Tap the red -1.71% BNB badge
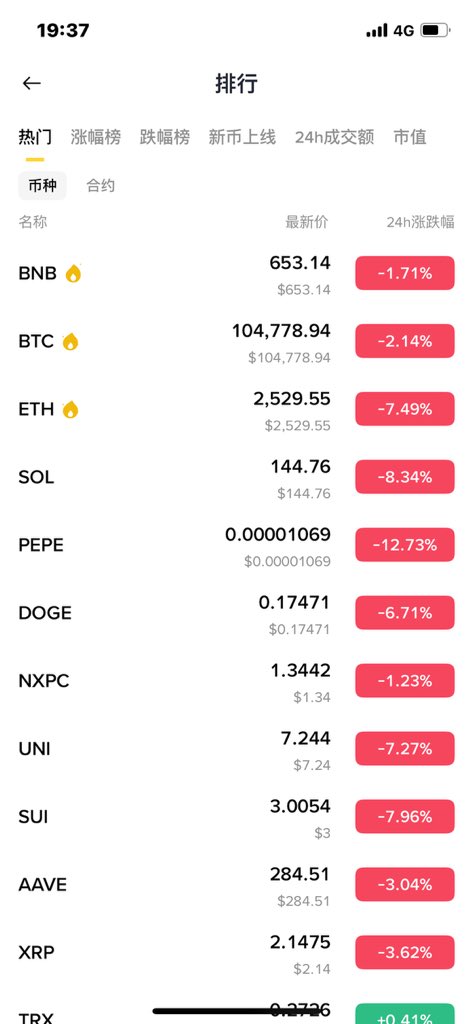Screen dimensions: 473x1024 [405, 273]
